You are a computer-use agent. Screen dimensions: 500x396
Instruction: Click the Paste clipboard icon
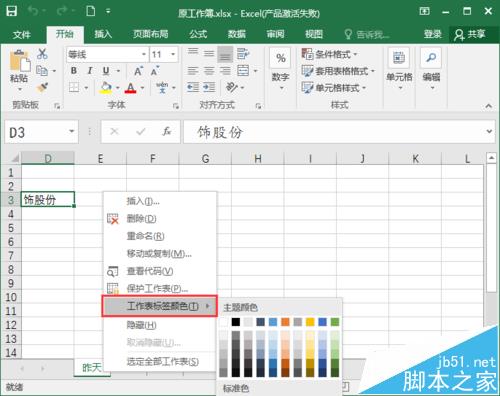pos(20,60)
